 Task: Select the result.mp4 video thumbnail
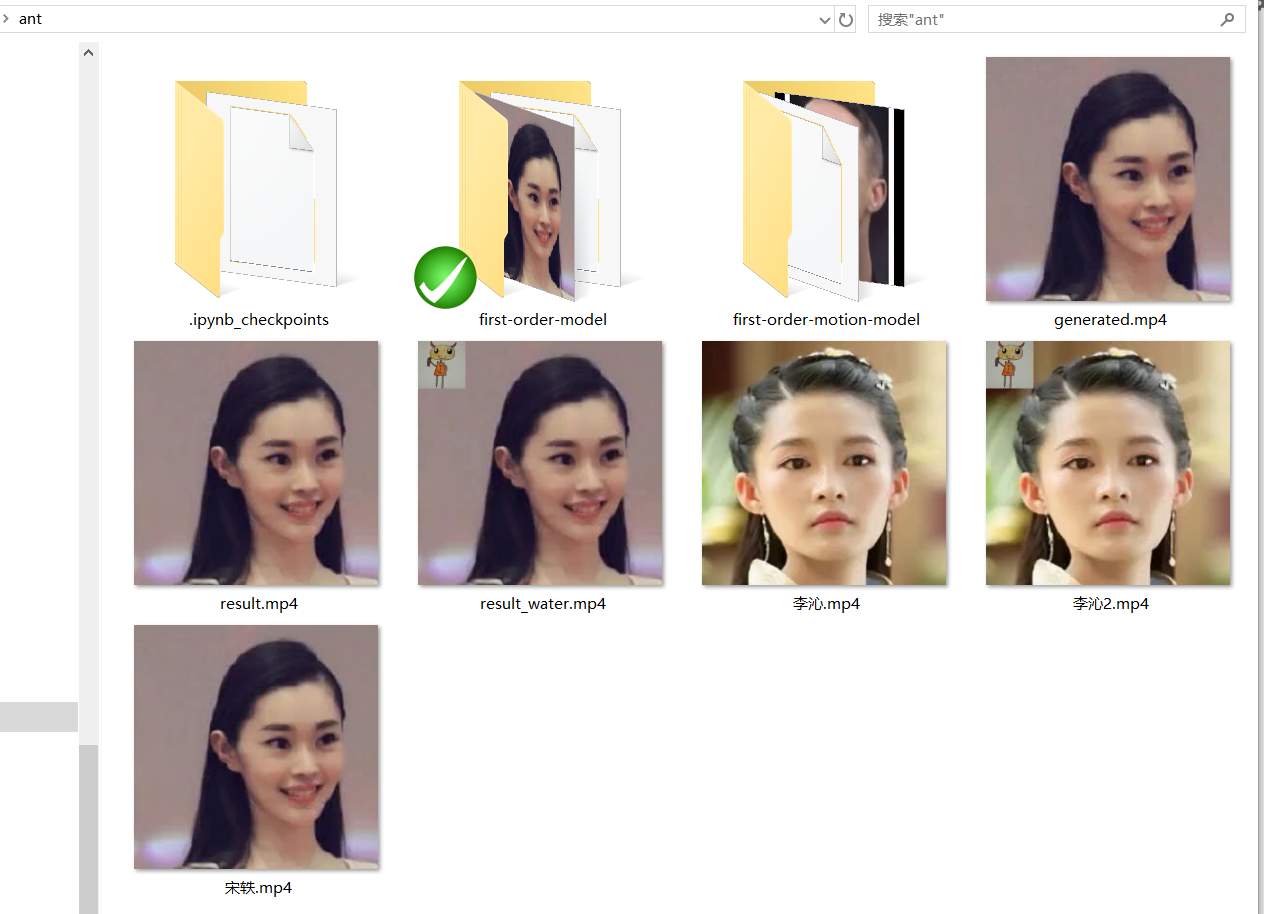256,463
